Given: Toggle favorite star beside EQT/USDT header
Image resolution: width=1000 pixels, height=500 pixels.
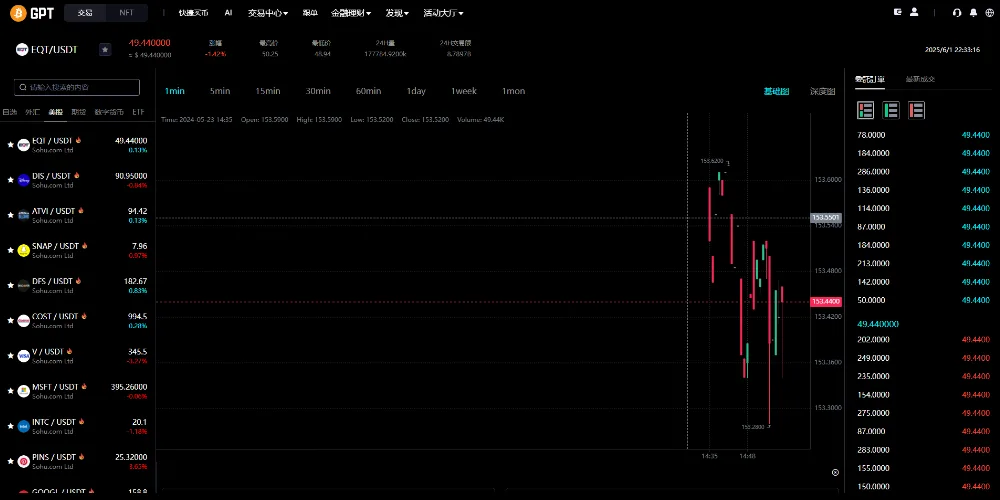Looking at the screenshot, I should 104,49.
